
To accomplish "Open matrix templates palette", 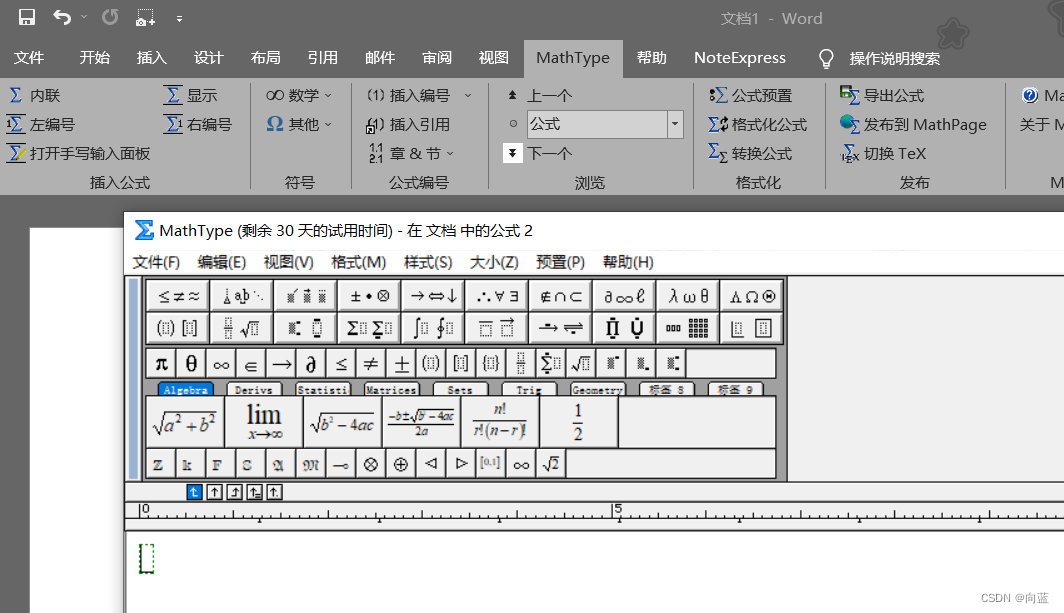I will pos(688,329).
